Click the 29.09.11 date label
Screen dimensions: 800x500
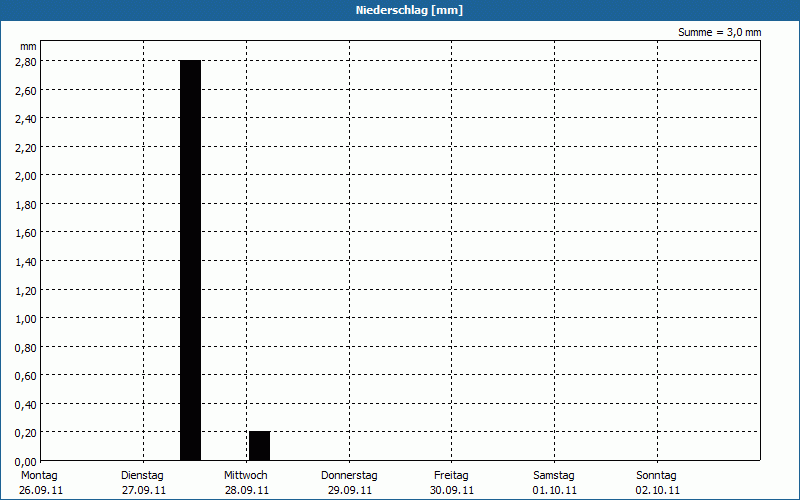pos(350,491)
